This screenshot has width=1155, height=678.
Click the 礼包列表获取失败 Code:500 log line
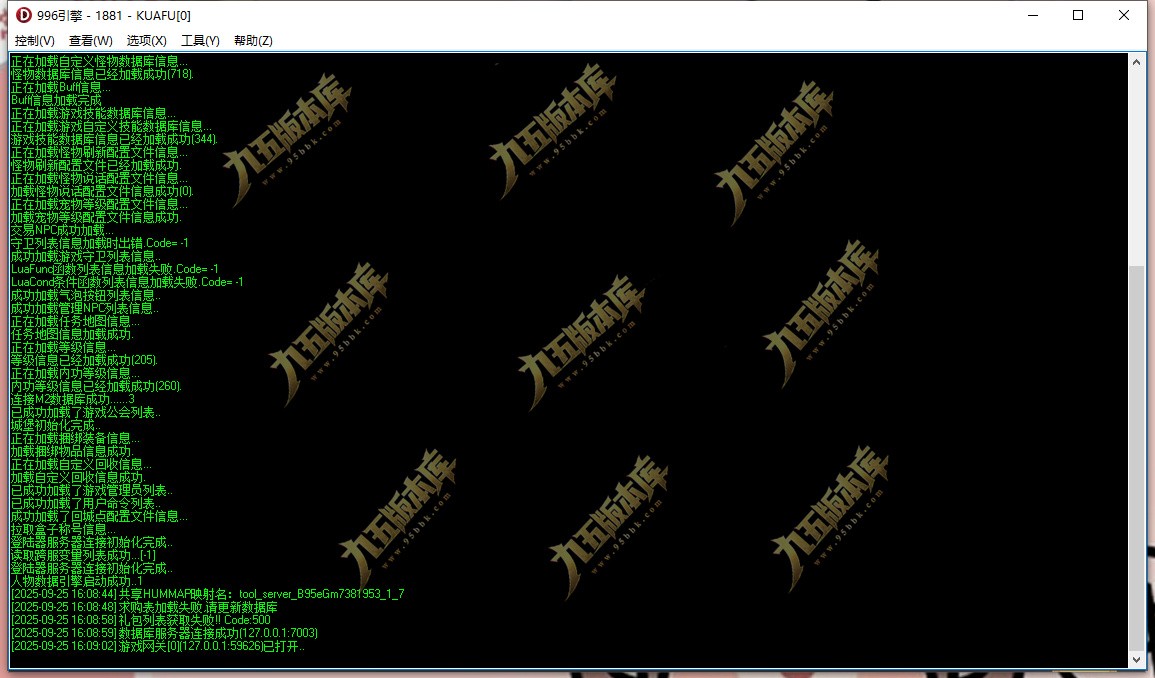pyautogui.click(x=141, y=620)
